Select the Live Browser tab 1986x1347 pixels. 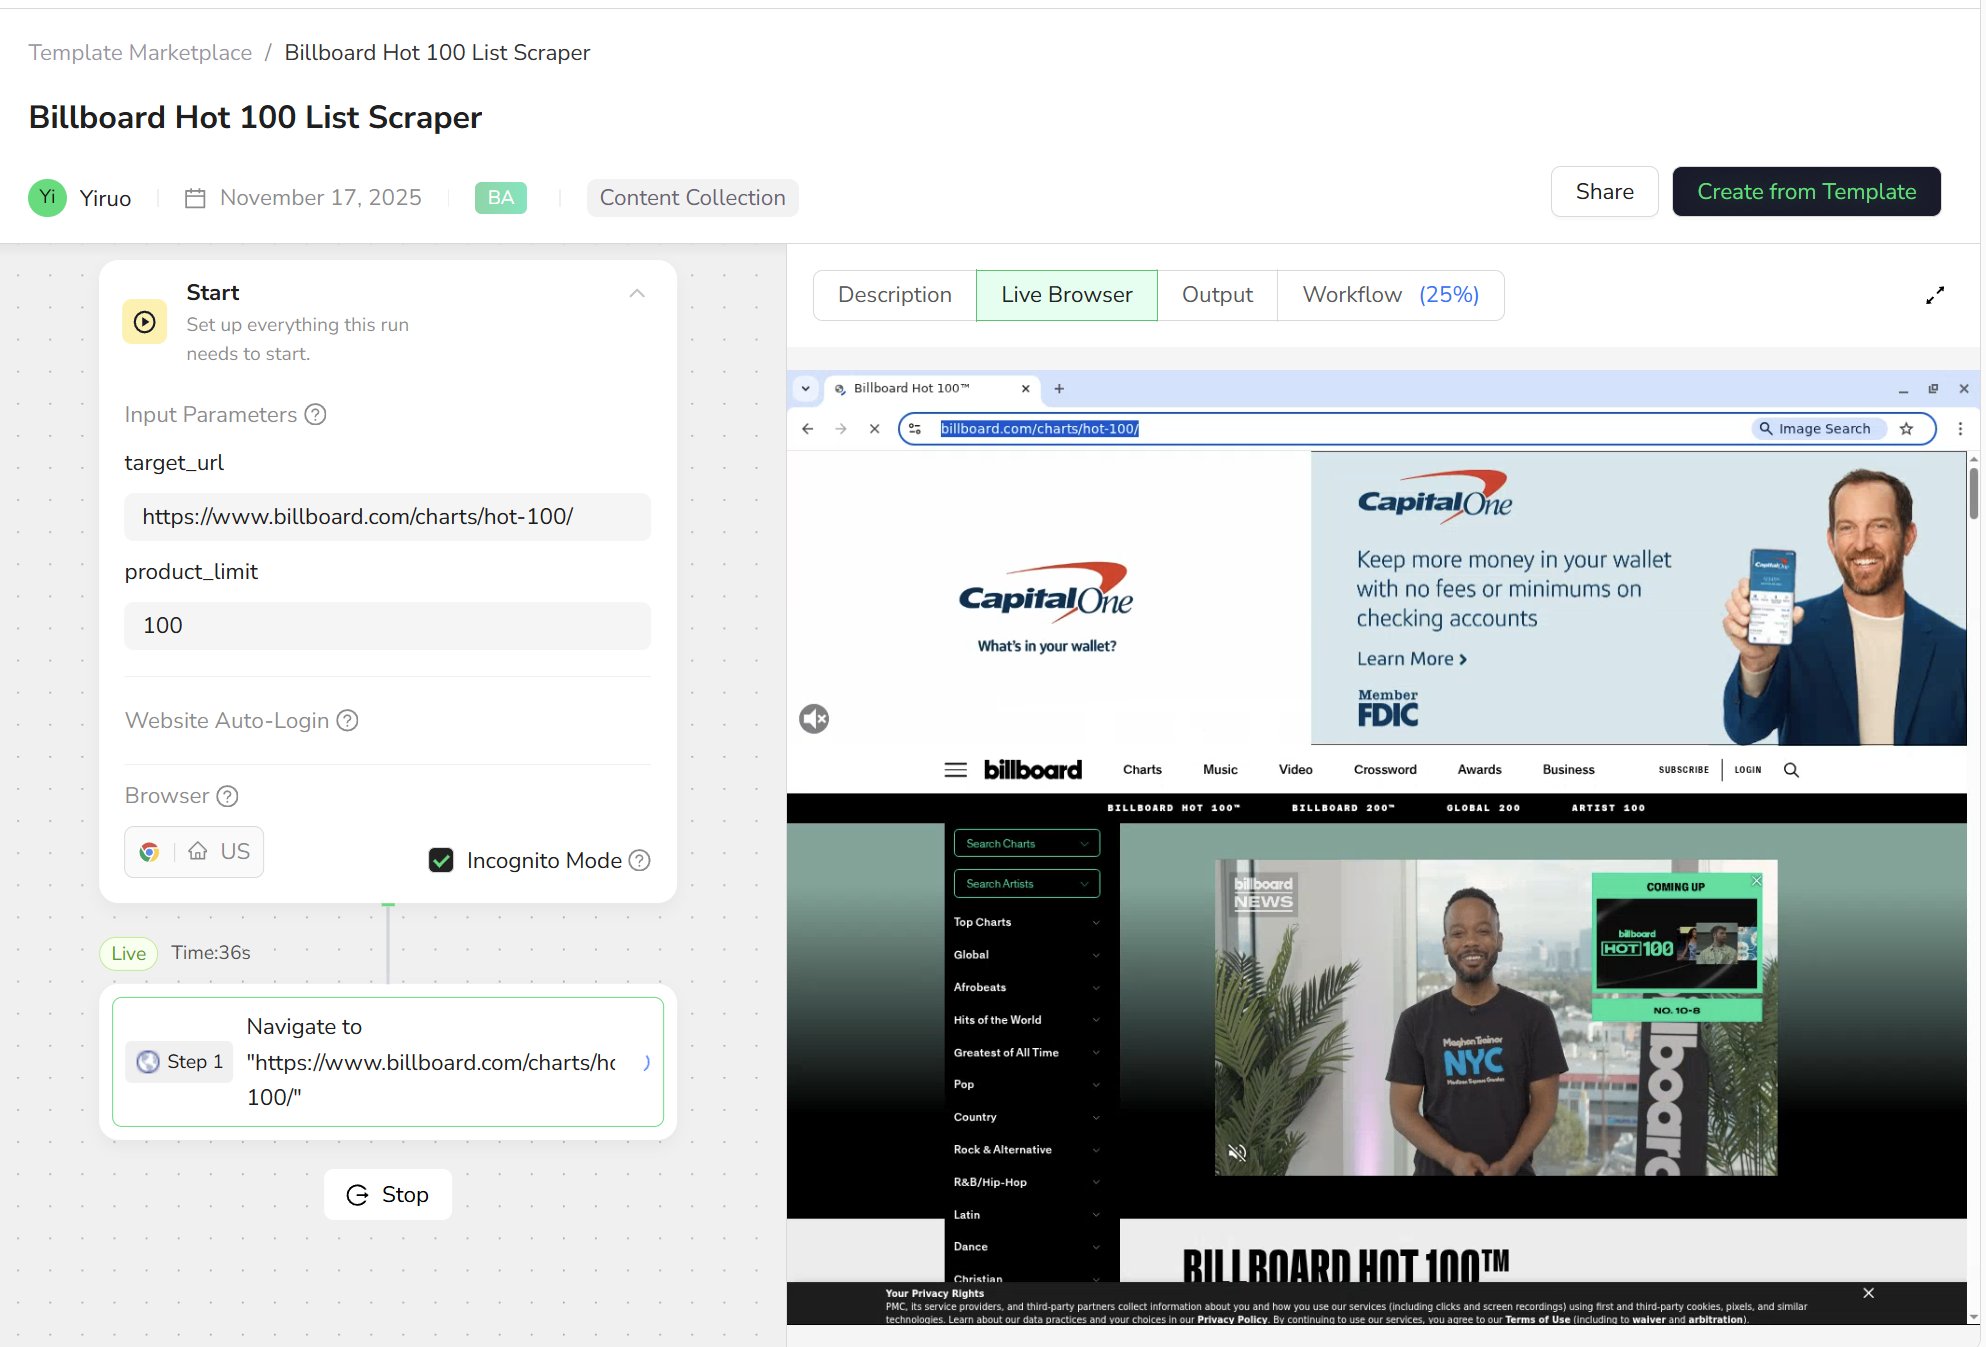point(1067,295)
